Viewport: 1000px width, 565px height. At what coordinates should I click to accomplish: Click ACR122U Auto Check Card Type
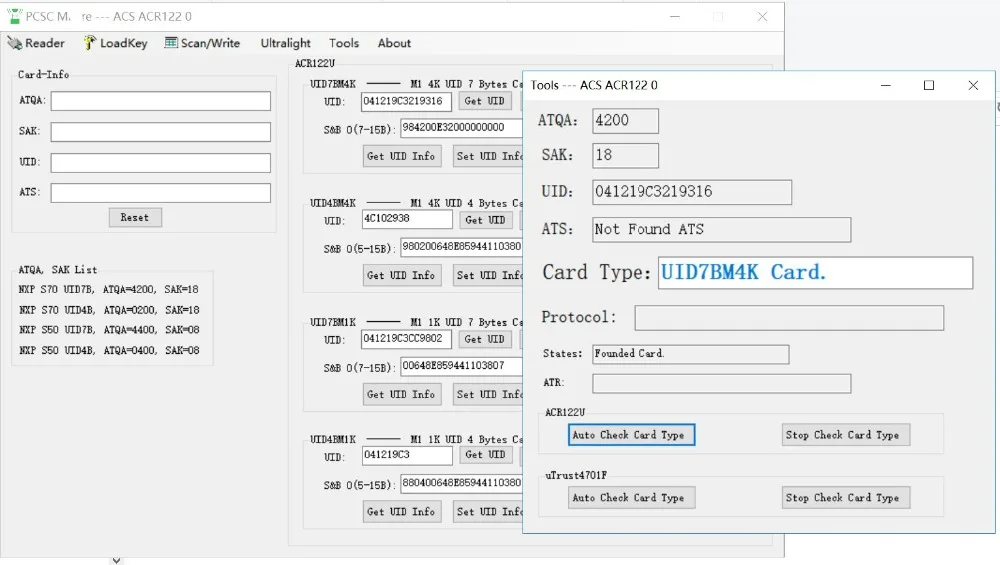(631, 435)
